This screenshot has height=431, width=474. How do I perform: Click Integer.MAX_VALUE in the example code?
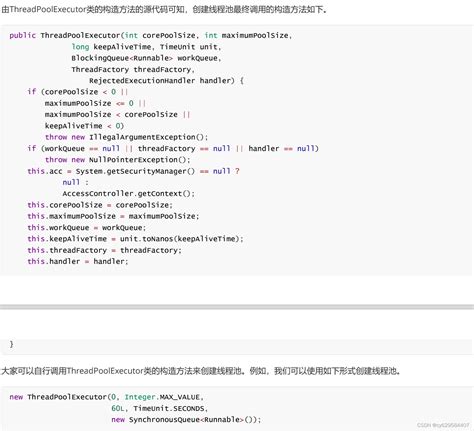click(x=162, y=397)
